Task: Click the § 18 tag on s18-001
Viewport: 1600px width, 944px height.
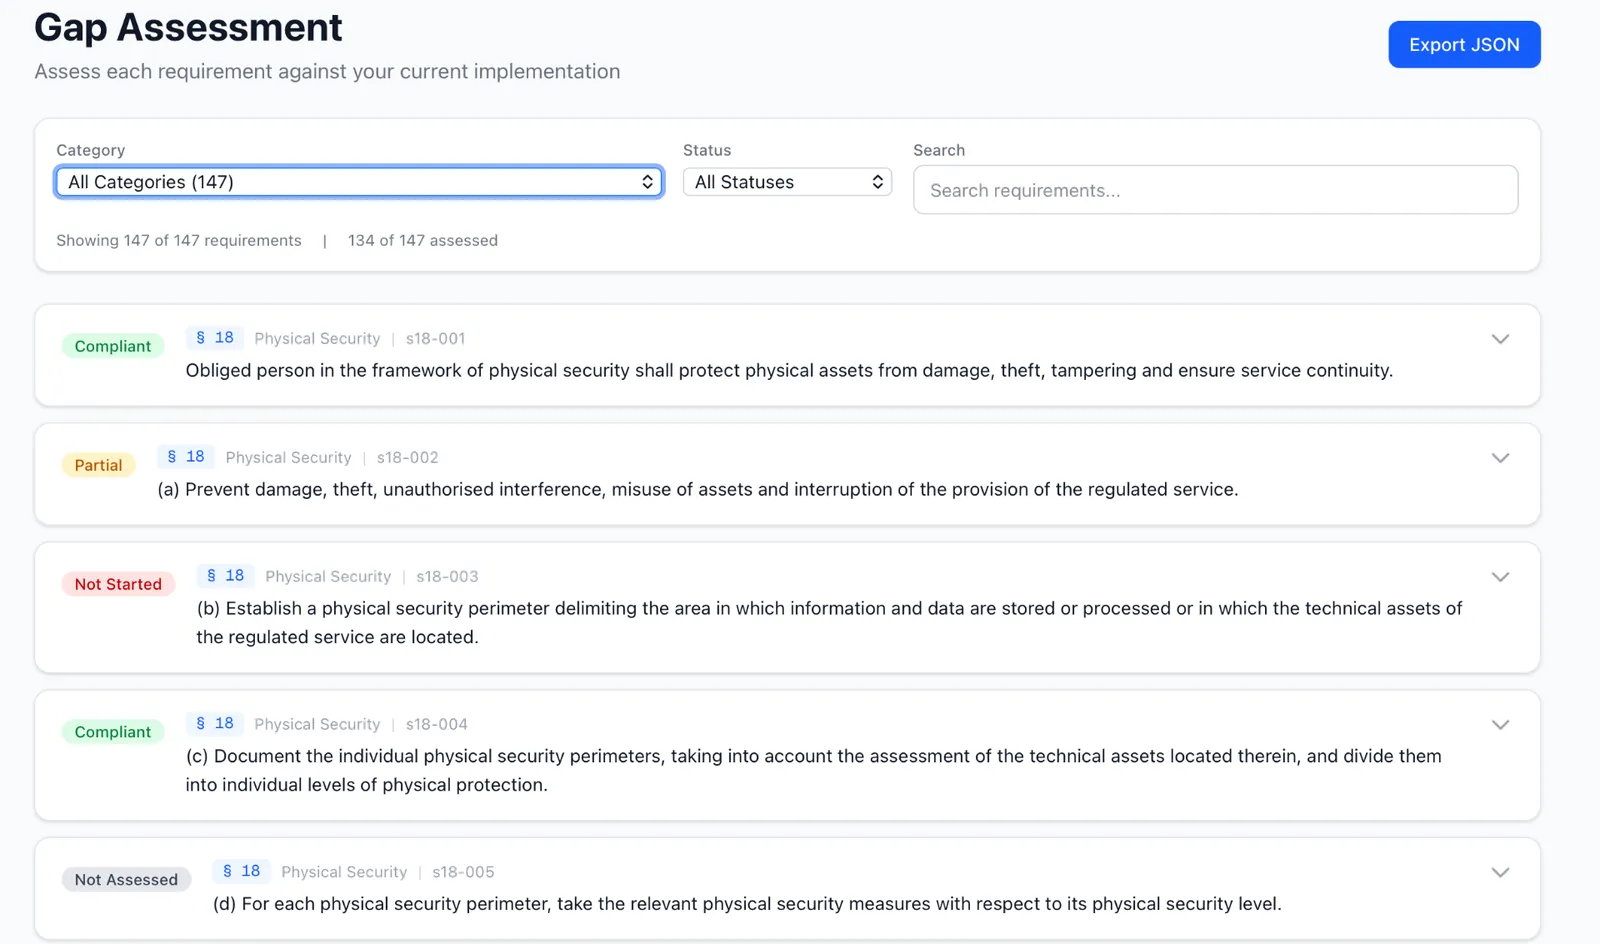Action: coord(215,338)
